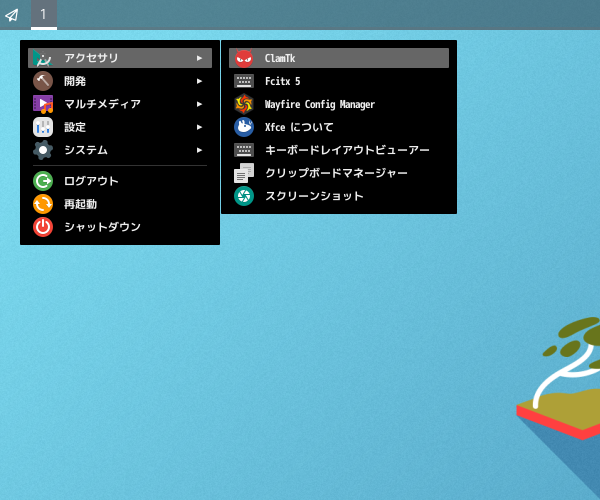Expand the 開発 submenu arrow
This screenshot has width=600, height=500.
click(x=199, y=81)
